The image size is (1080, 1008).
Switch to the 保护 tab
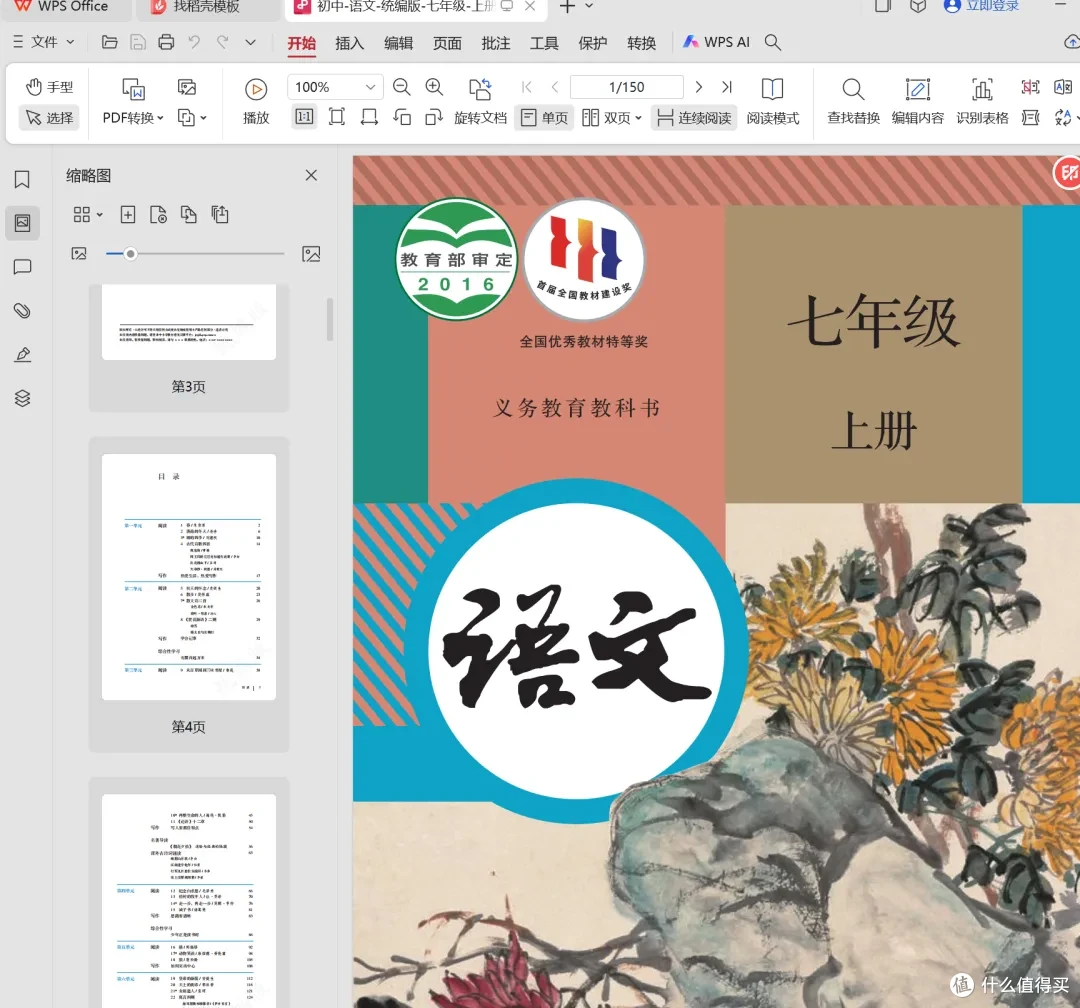pyautogui.click(x=593, y=43)
